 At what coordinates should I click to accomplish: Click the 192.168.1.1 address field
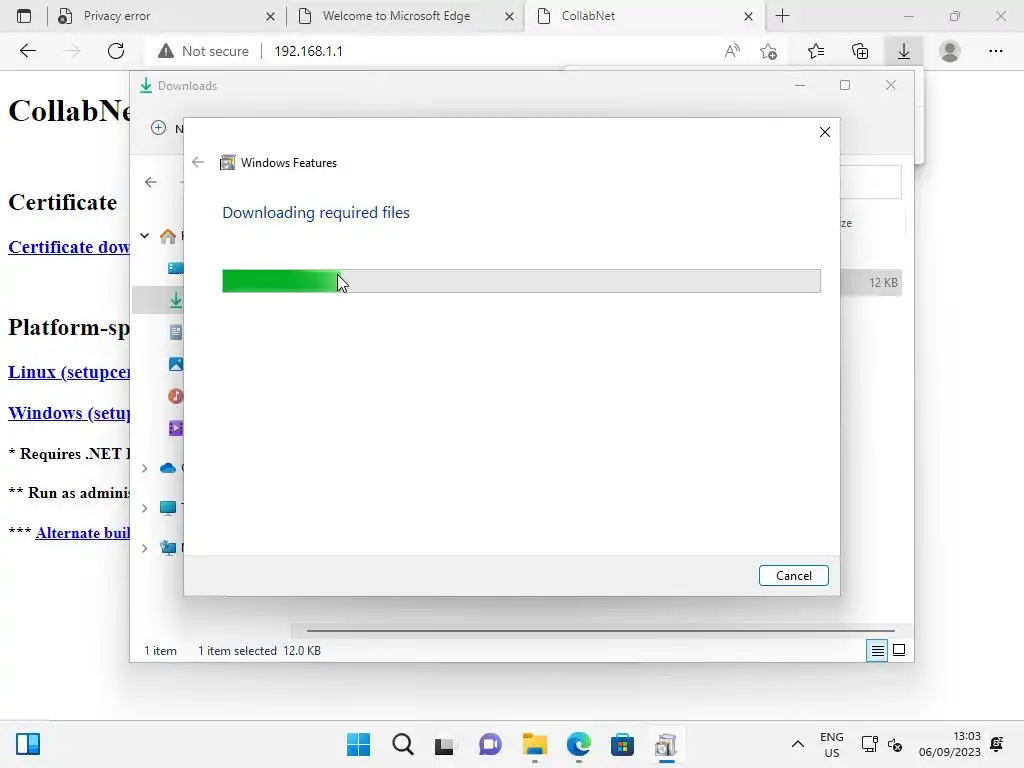click(x=308, y=51)
